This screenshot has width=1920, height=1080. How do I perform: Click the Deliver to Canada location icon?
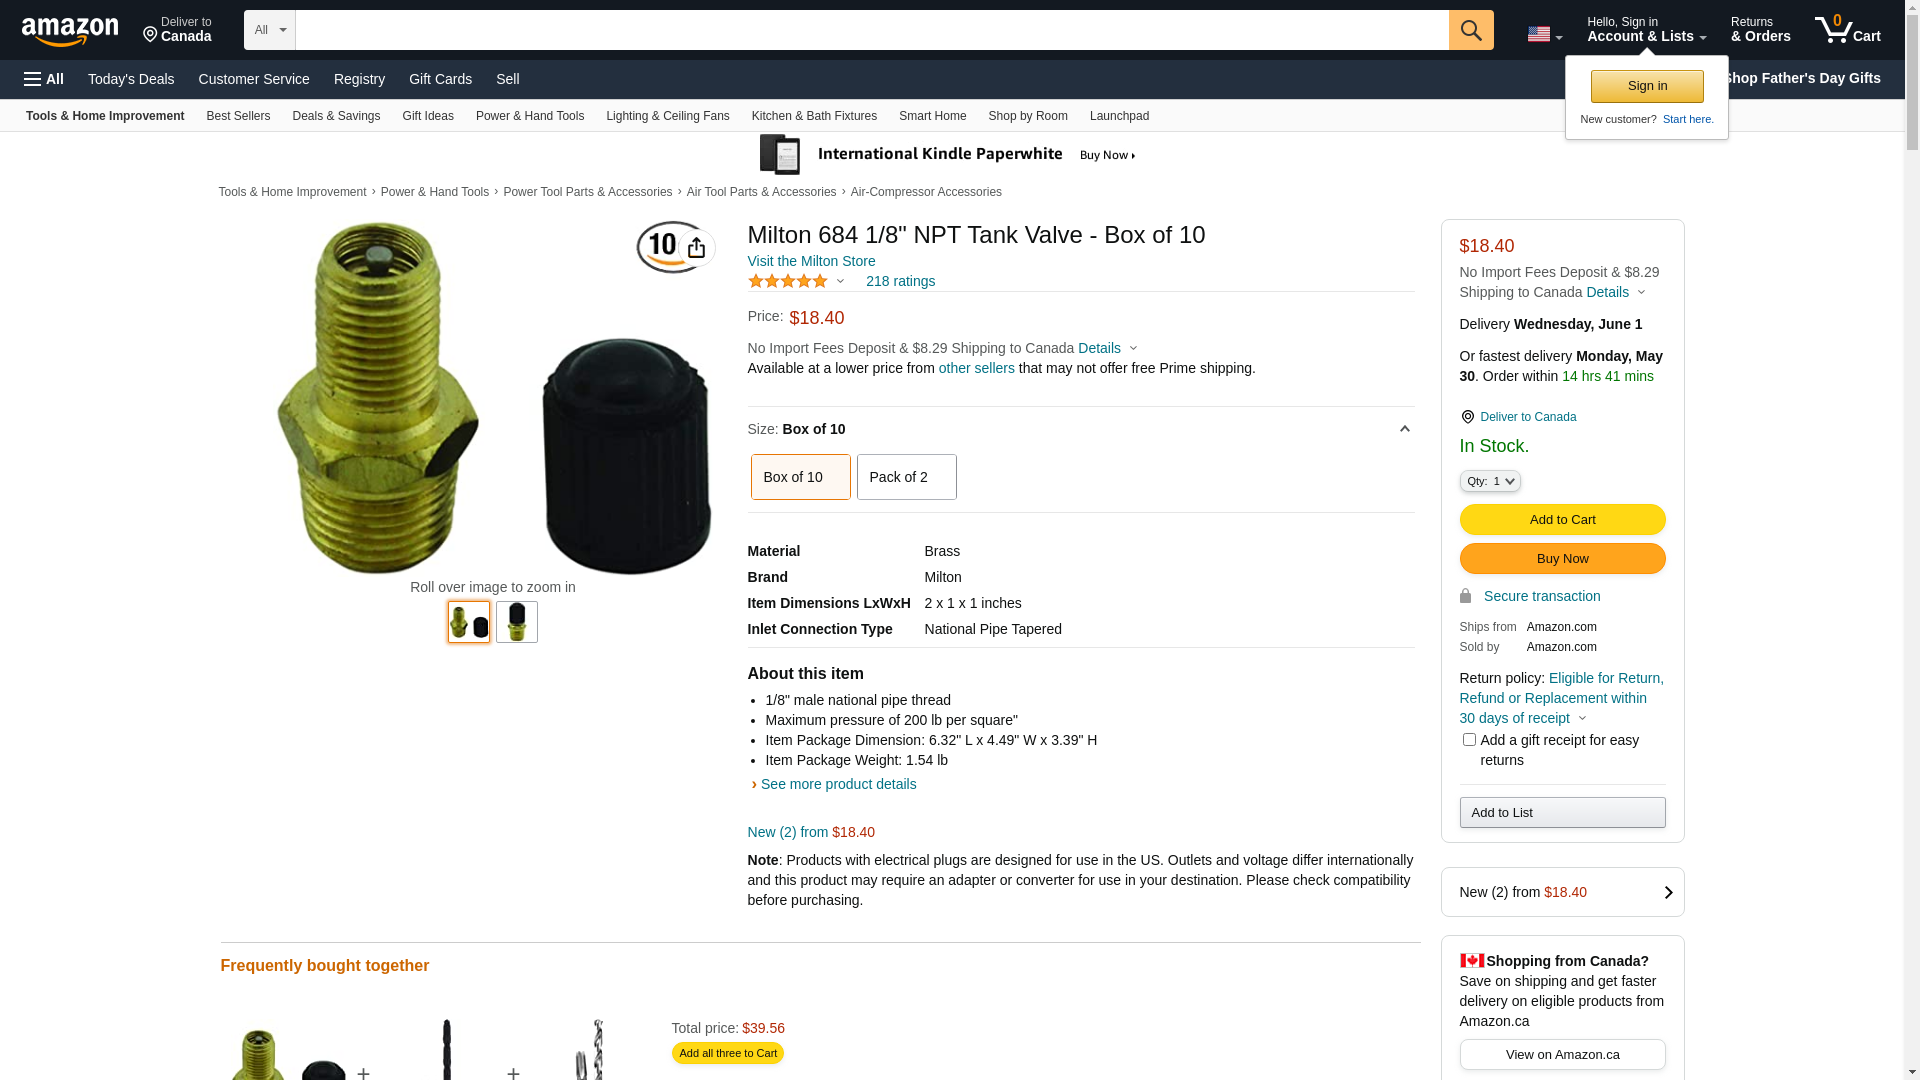click(x=1467, y=417)
